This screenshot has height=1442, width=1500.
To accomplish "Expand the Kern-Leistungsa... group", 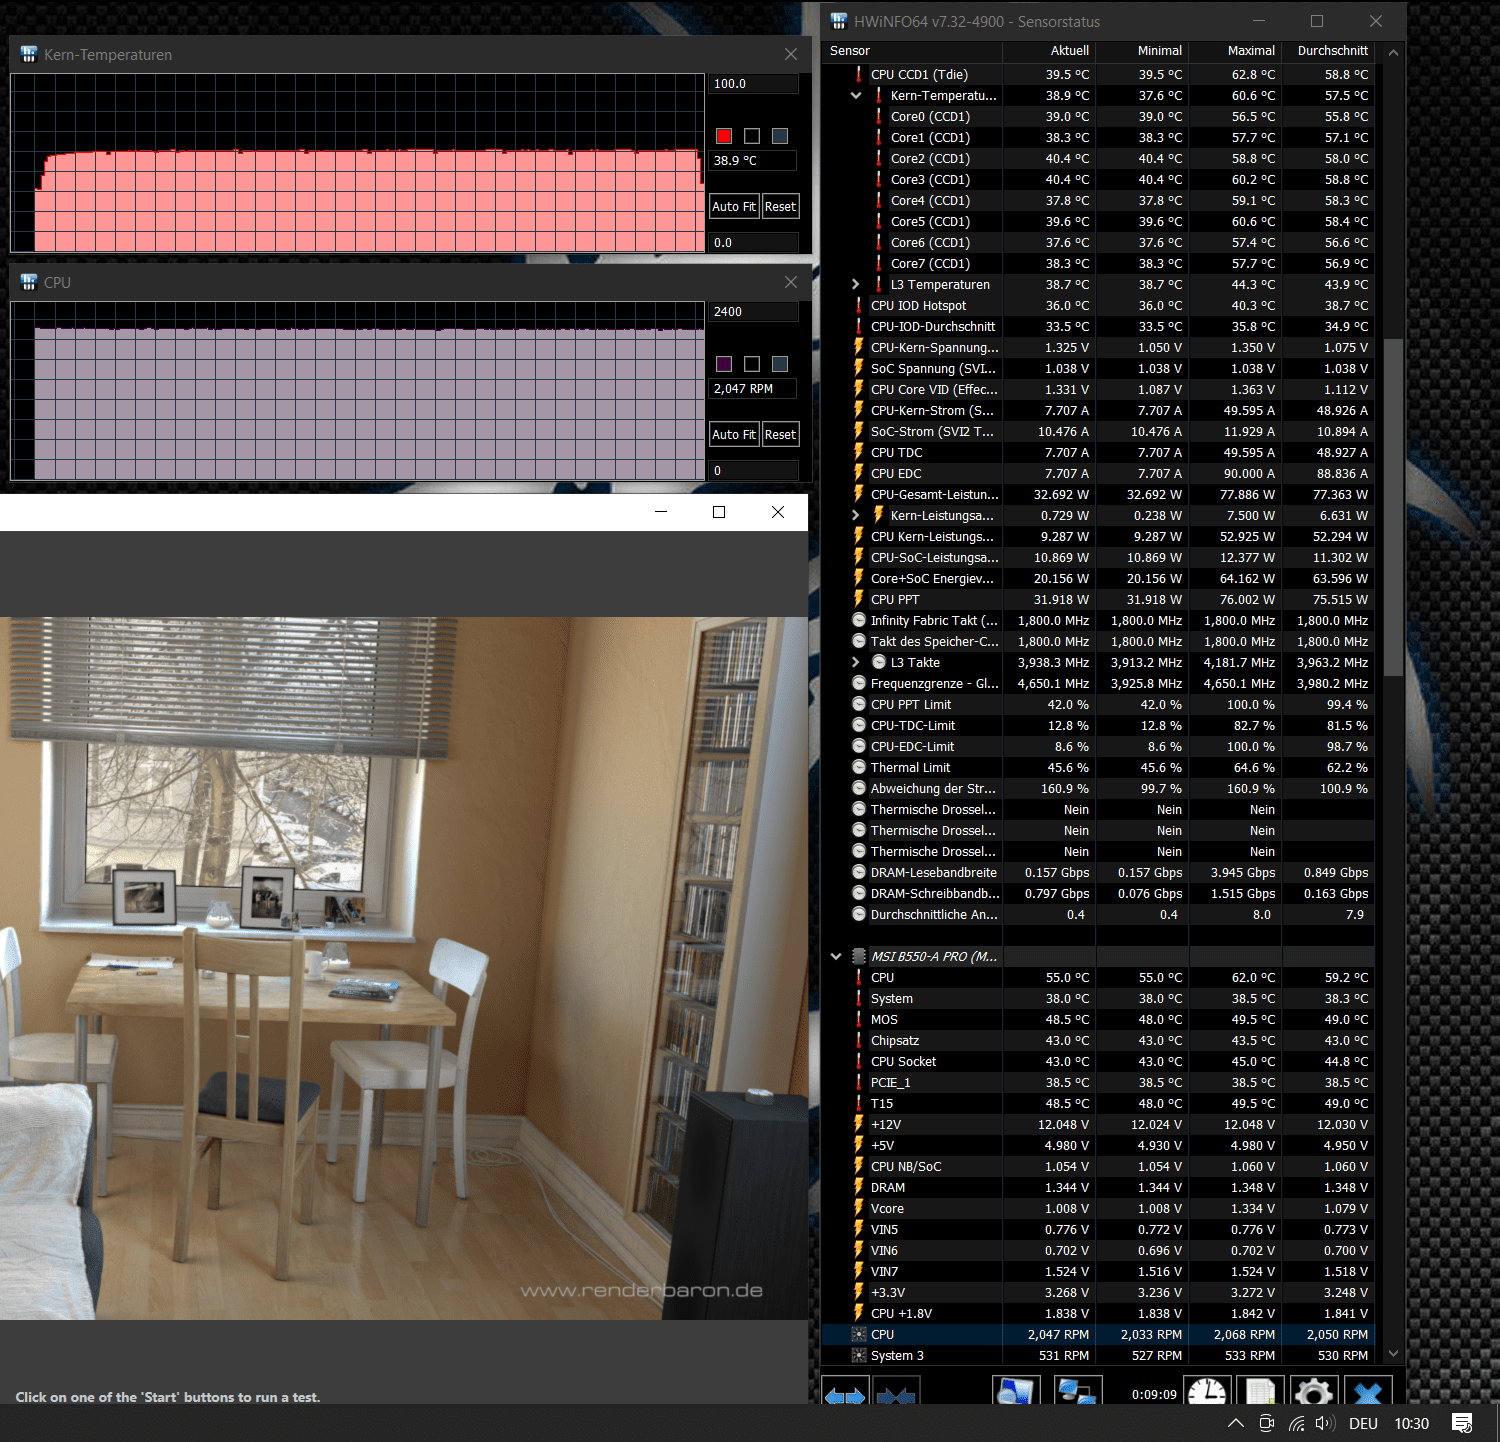I will pyautogui.click(x=856, y=515).
